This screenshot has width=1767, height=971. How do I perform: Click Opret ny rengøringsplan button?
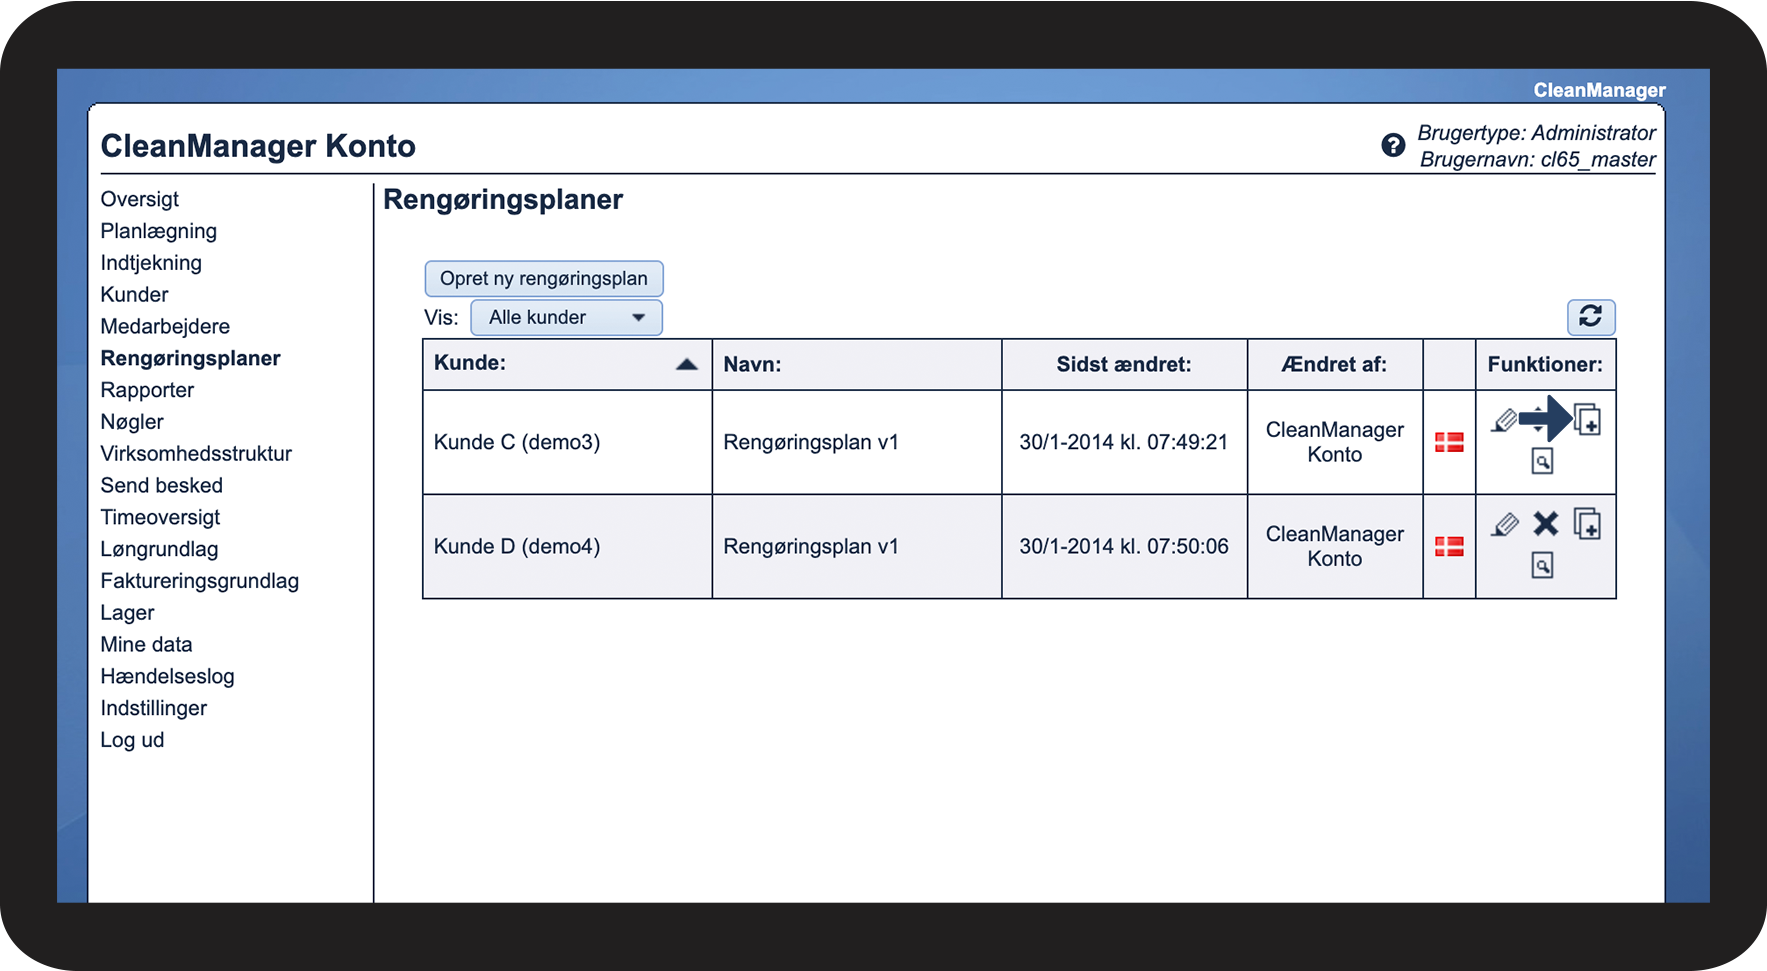tap(544, 278)
